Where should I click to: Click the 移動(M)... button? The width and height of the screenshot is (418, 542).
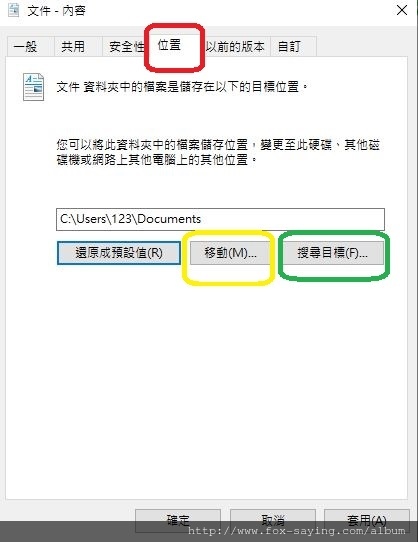tap(230, 253)
